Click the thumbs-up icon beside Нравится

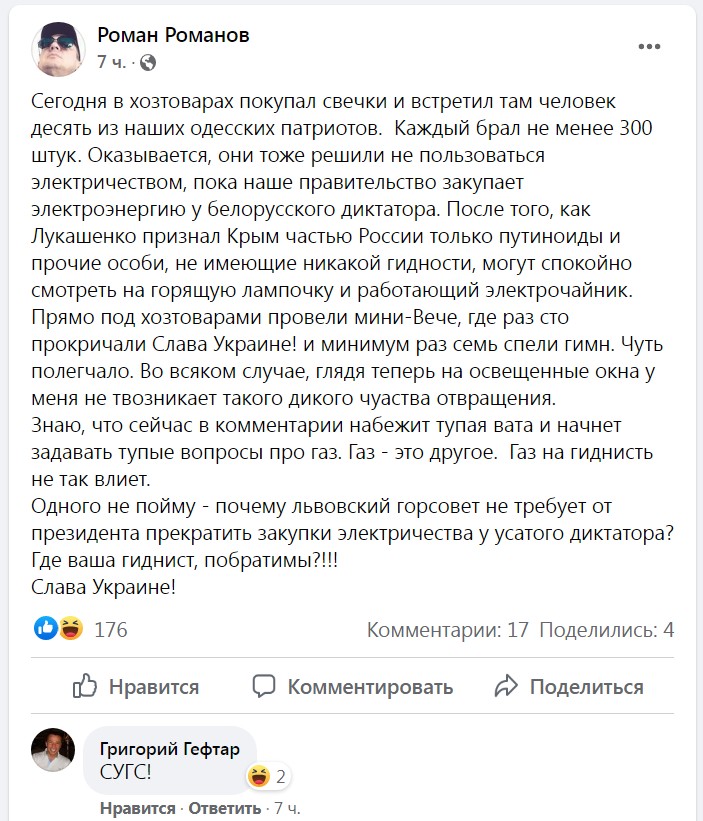pos(85,686)
